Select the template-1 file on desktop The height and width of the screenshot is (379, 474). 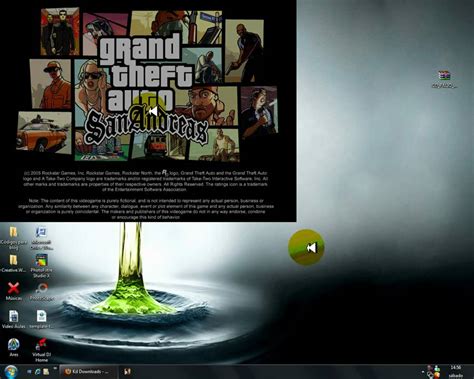point(41,319)
